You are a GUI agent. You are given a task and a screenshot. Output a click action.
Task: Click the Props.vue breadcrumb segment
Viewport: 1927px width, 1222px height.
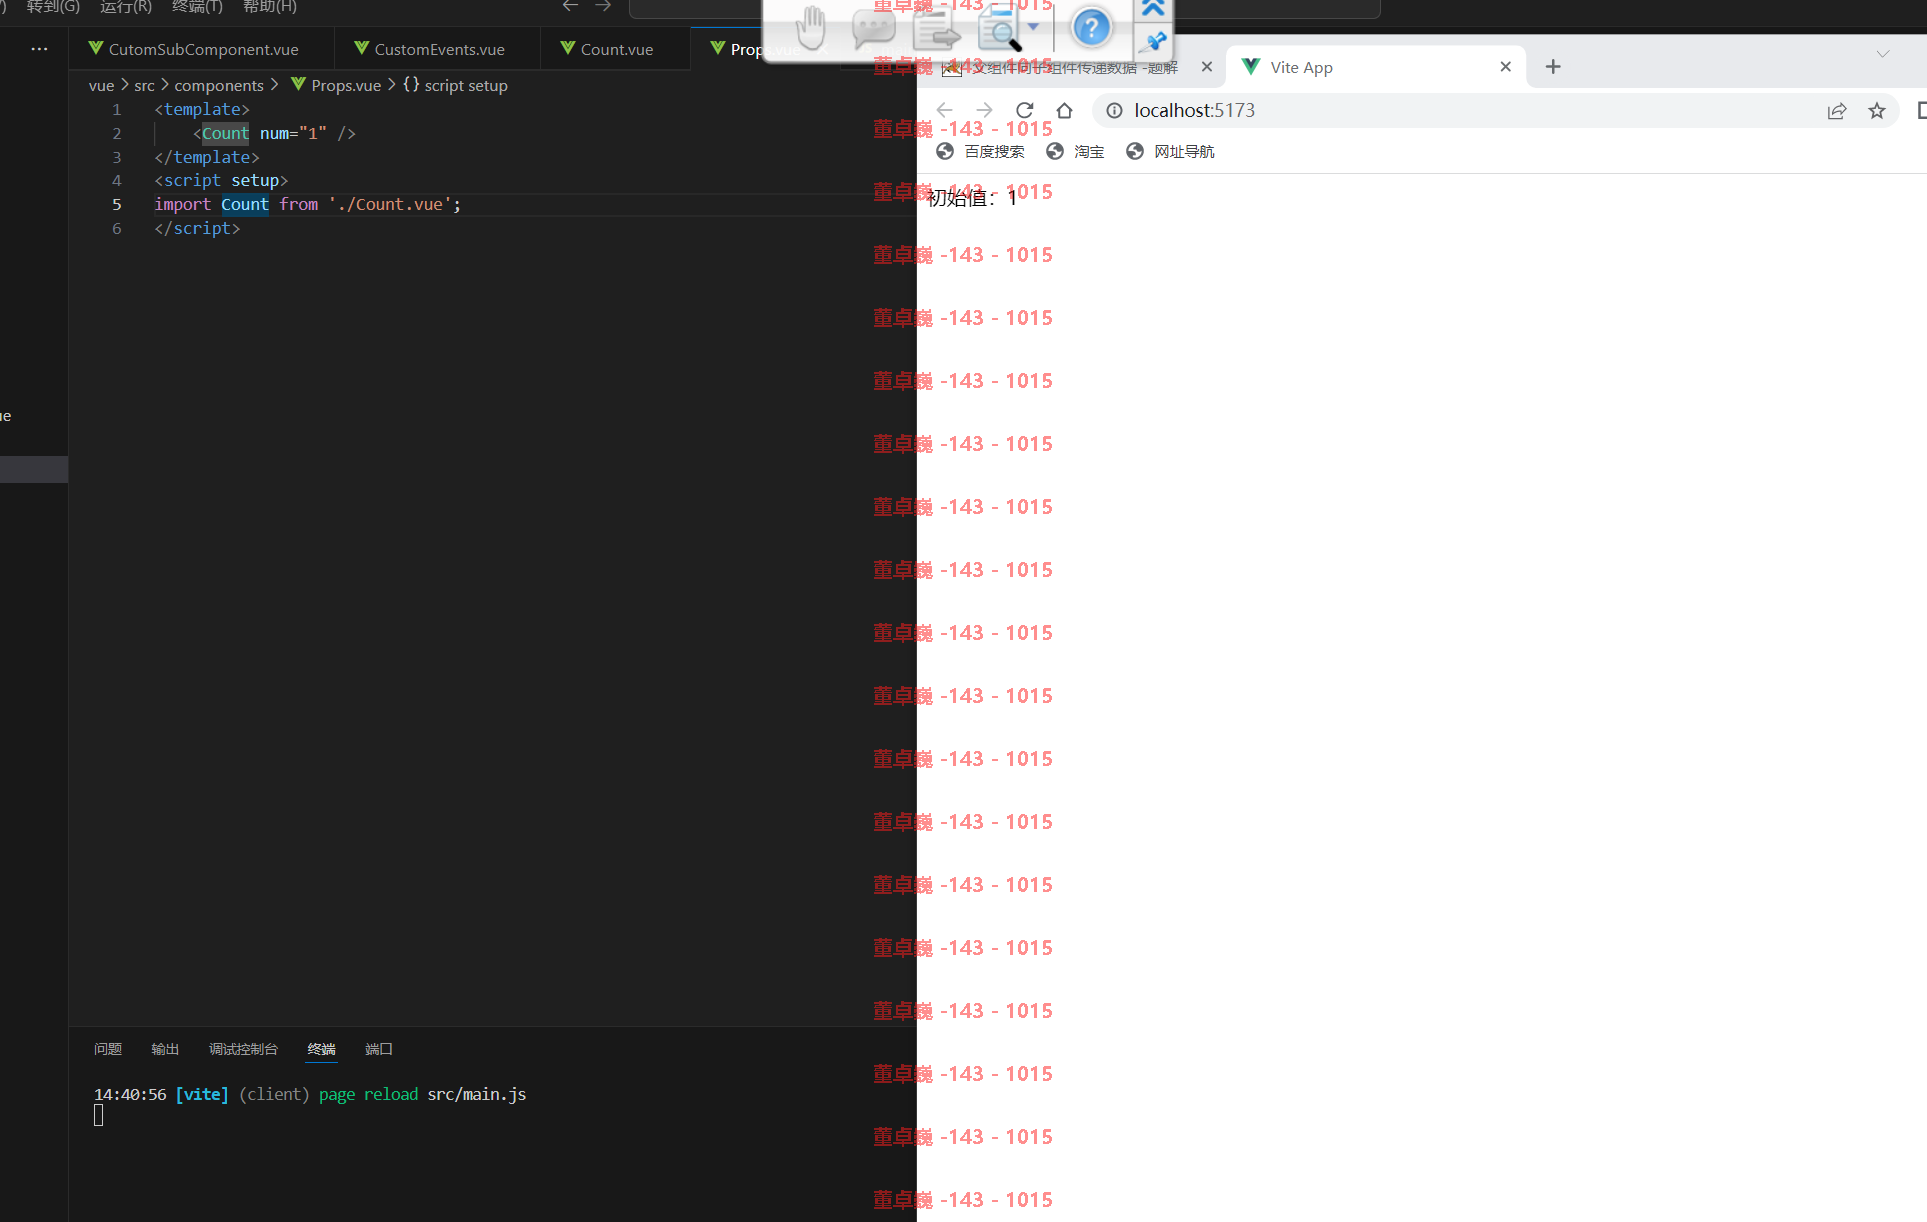(336, 86)
